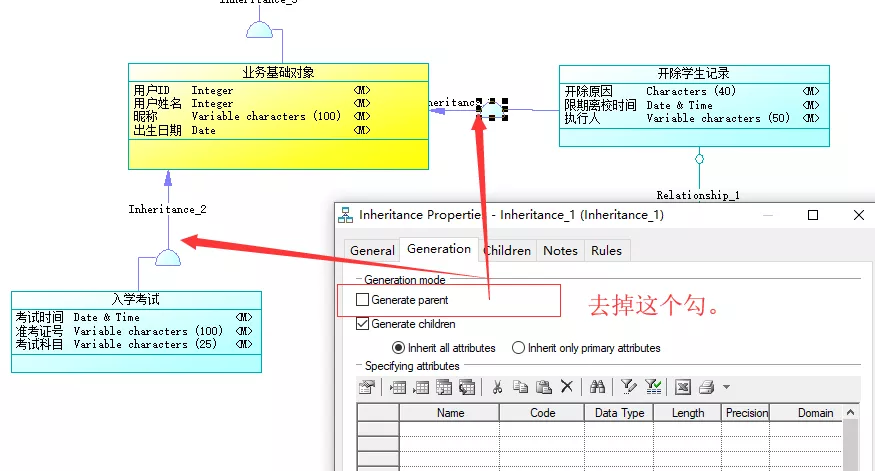This screenshot has height=471, width=875.
Task: Click the Inheritance_2 label
Action: point(167,209)
